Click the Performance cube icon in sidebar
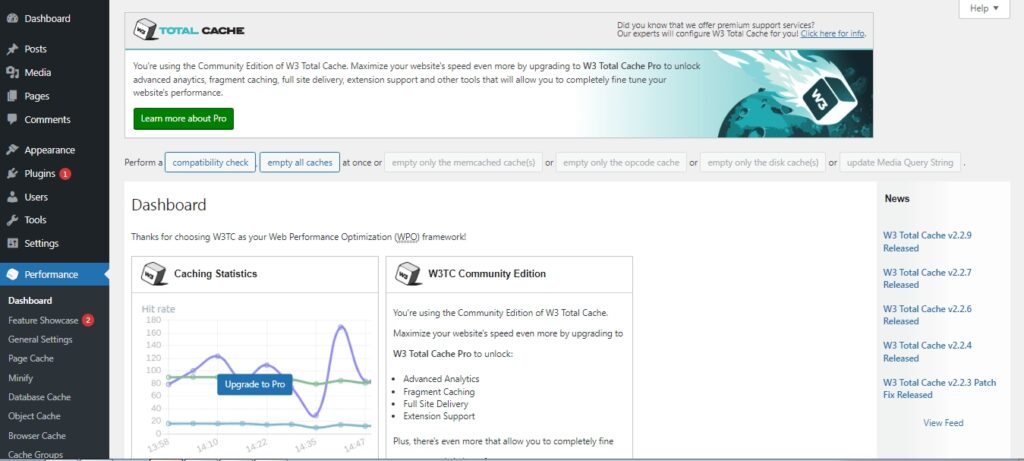Viewport: 1024px width, 461px height. coord(12,274)
